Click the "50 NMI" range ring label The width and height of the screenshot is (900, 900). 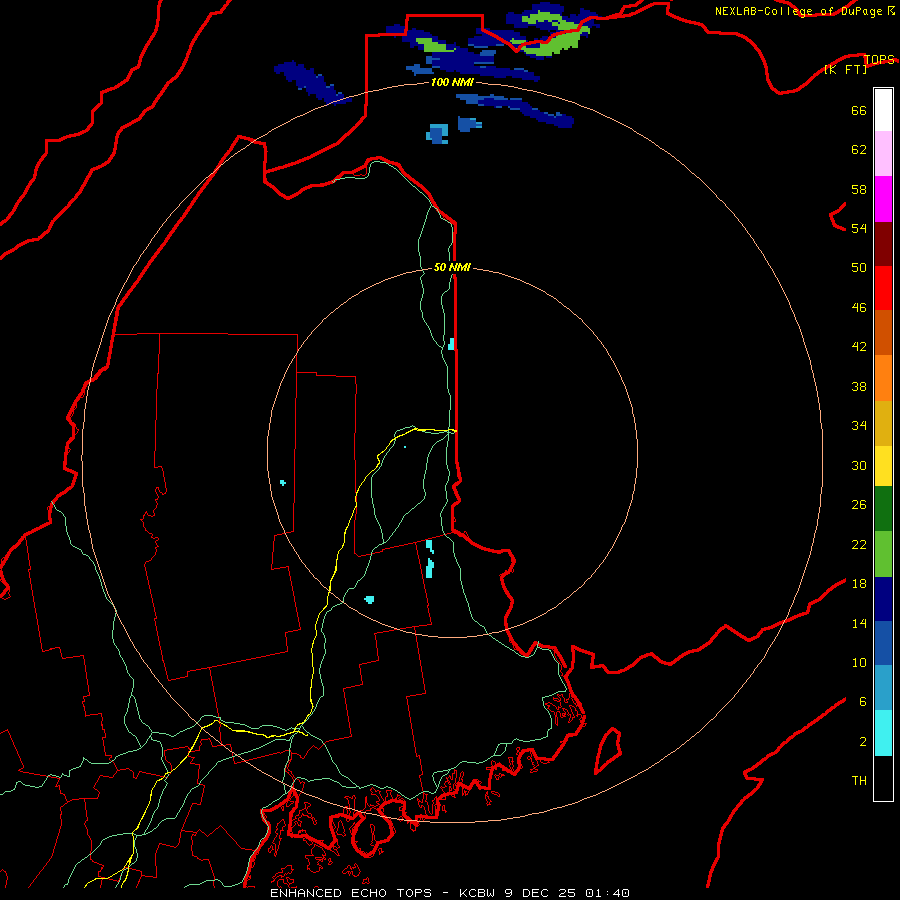coord(452,267)
